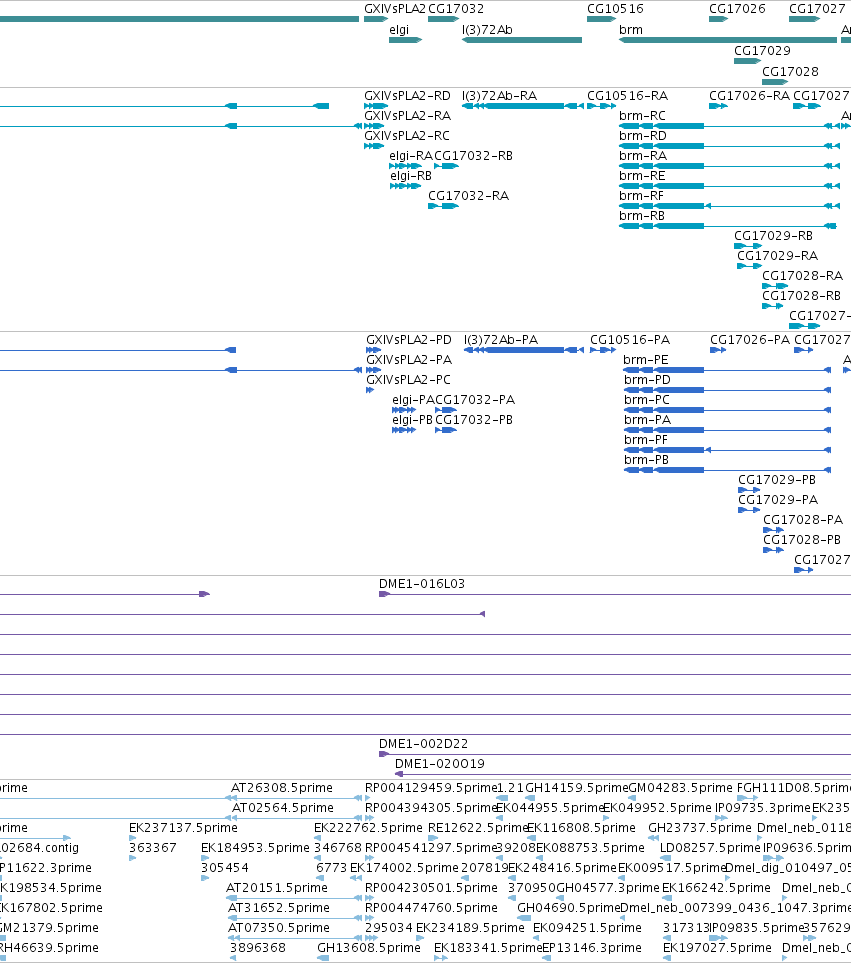Open EST EK234189.5prime
This screenshot has width=851, height=963.
tap(470, 928)
